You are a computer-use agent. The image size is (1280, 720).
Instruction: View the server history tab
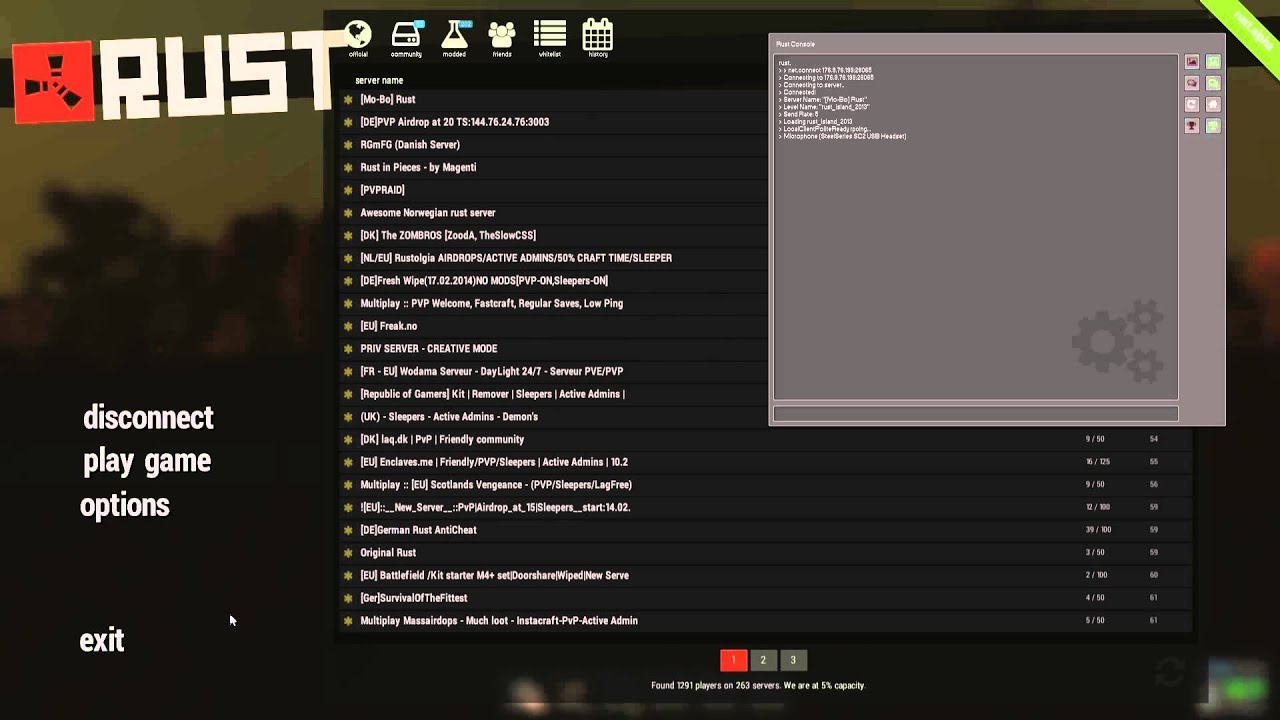pos(597,39)
